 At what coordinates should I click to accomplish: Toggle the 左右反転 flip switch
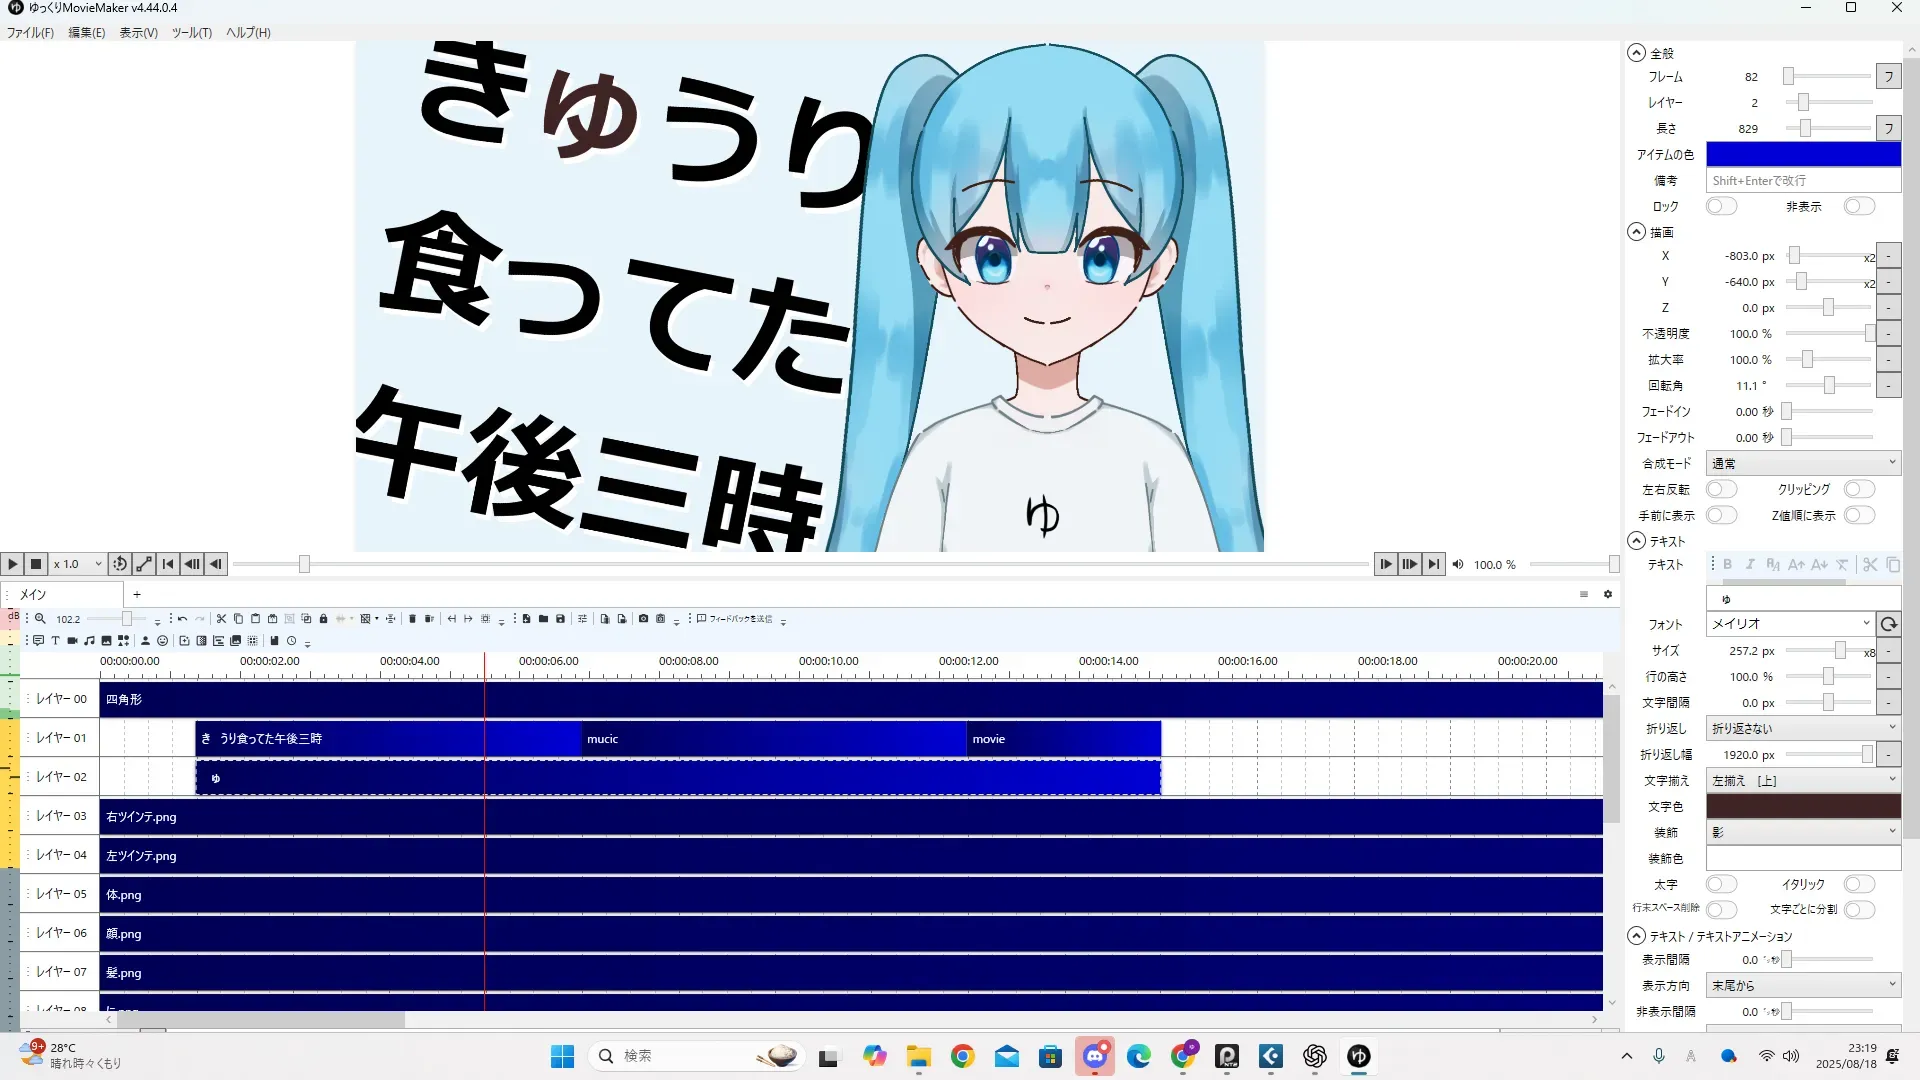(1721, 489)
